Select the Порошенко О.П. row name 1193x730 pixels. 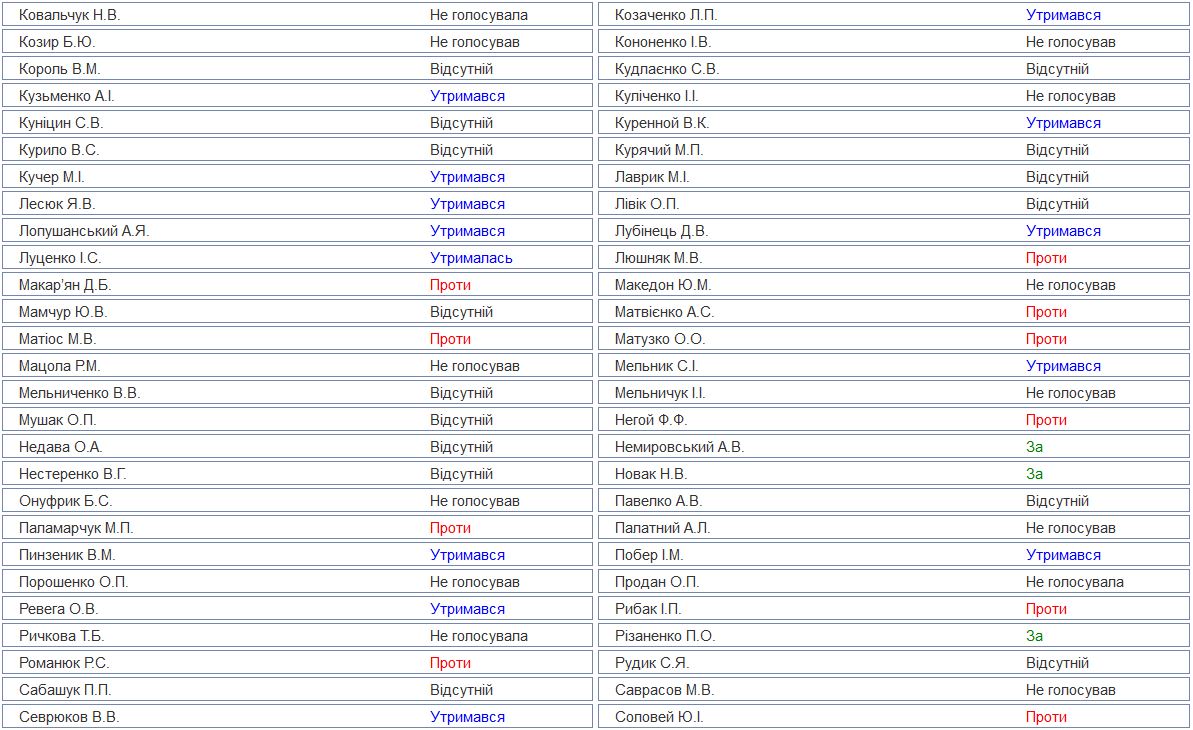(73, 582)
